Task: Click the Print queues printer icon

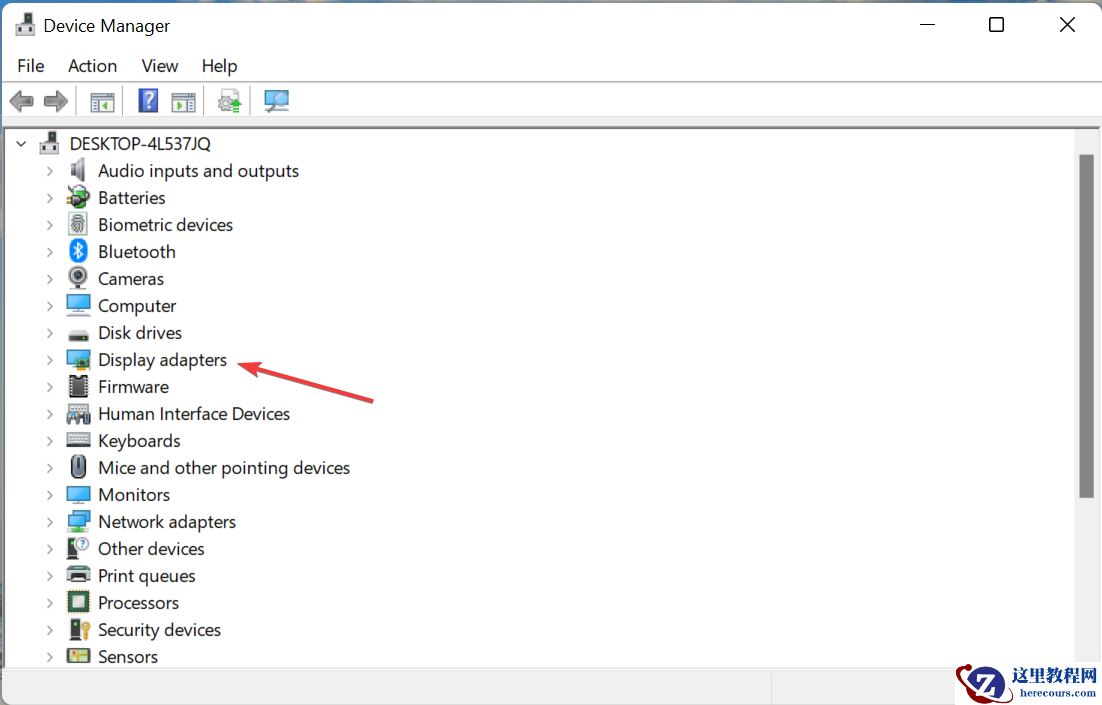Action: (78, 575)
